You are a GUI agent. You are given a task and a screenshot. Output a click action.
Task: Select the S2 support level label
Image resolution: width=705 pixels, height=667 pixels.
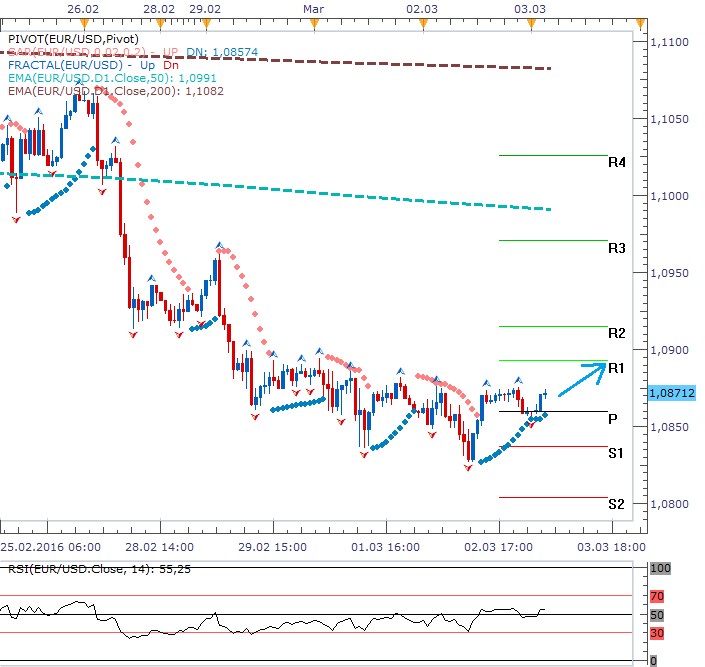click(x=616, y=504)
